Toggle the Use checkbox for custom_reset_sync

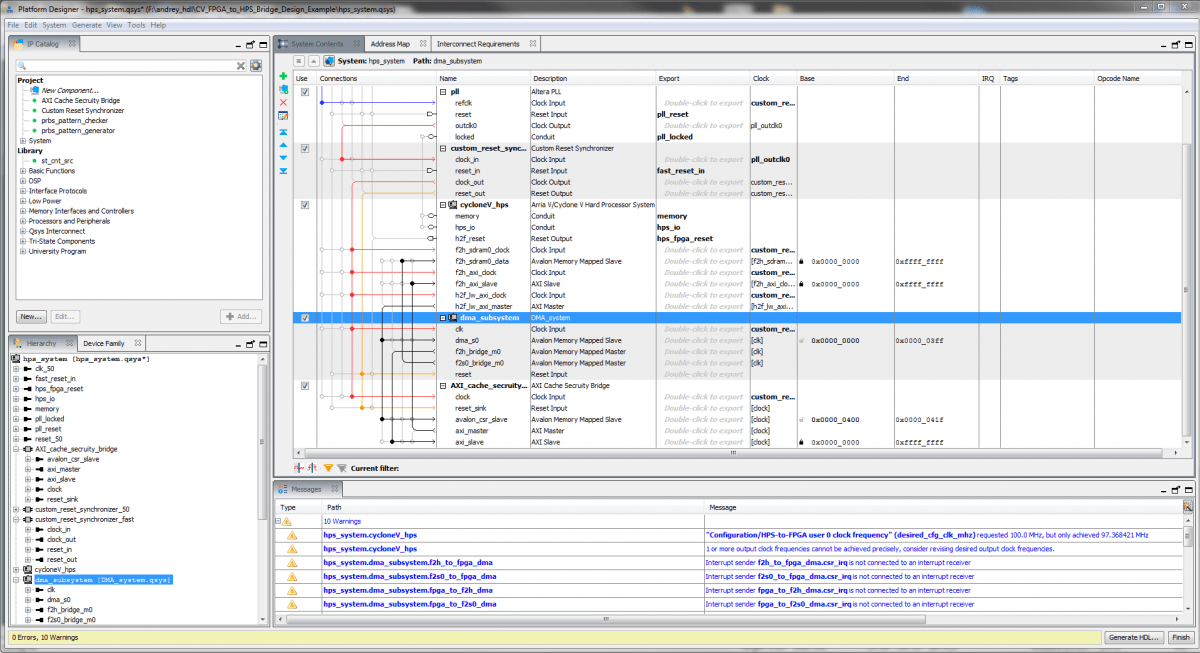click(305, 148)
